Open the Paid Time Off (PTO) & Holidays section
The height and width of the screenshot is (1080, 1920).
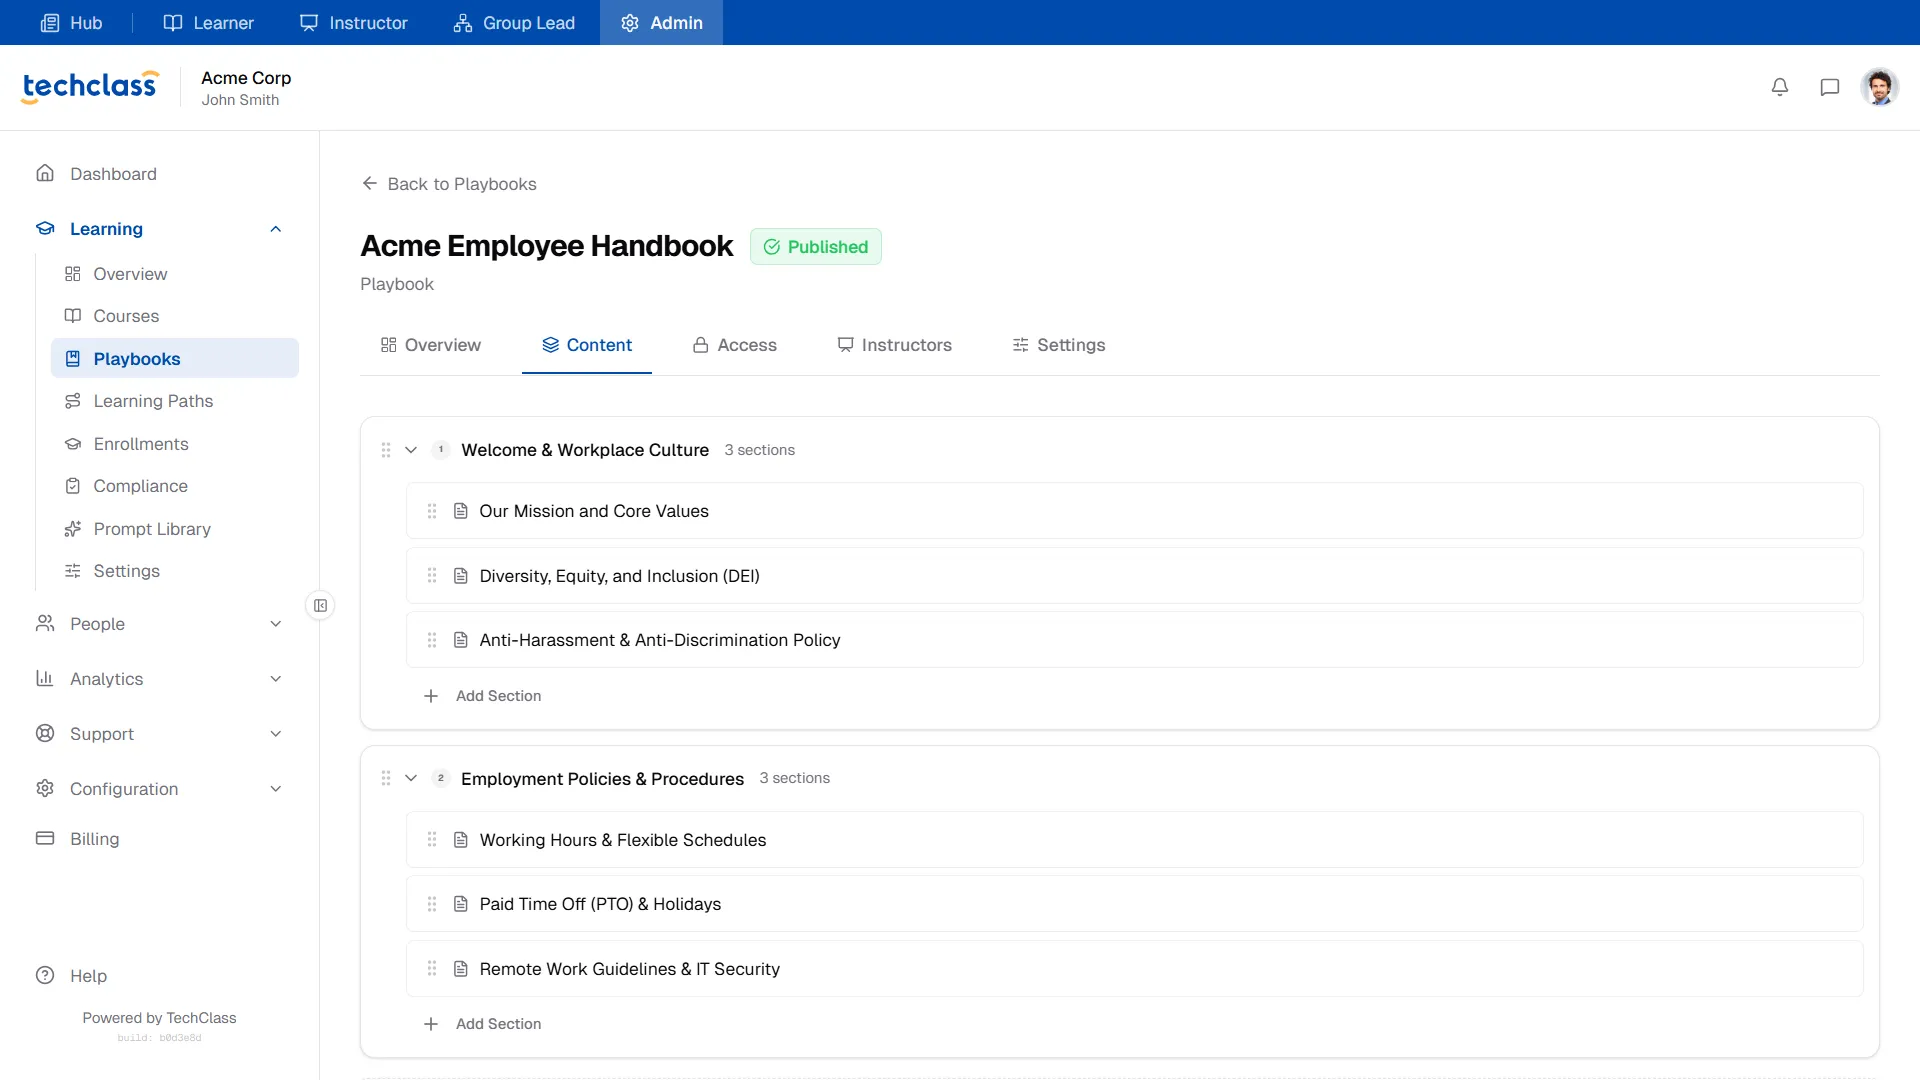(x=1135, y=904)
